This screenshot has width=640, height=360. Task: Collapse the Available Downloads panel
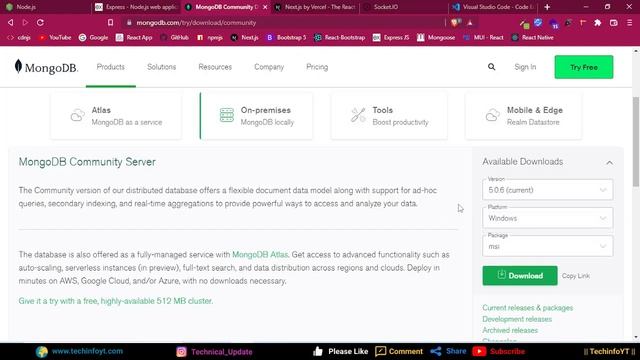point(609,162)
